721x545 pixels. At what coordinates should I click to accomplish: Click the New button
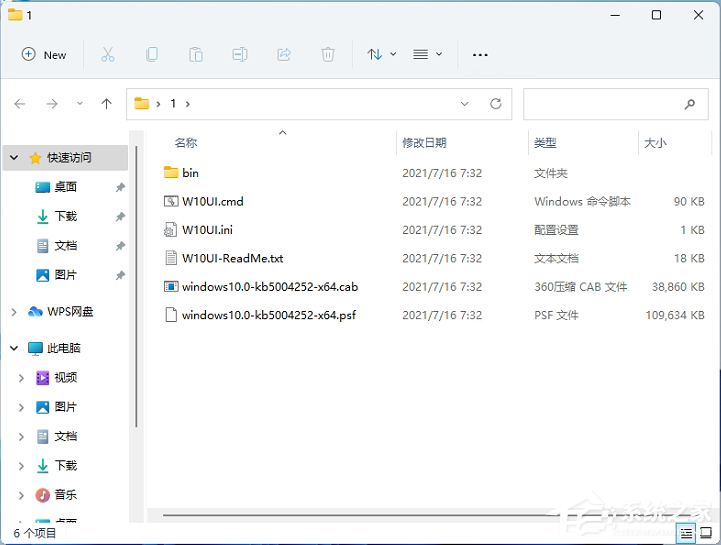[45, 55]
